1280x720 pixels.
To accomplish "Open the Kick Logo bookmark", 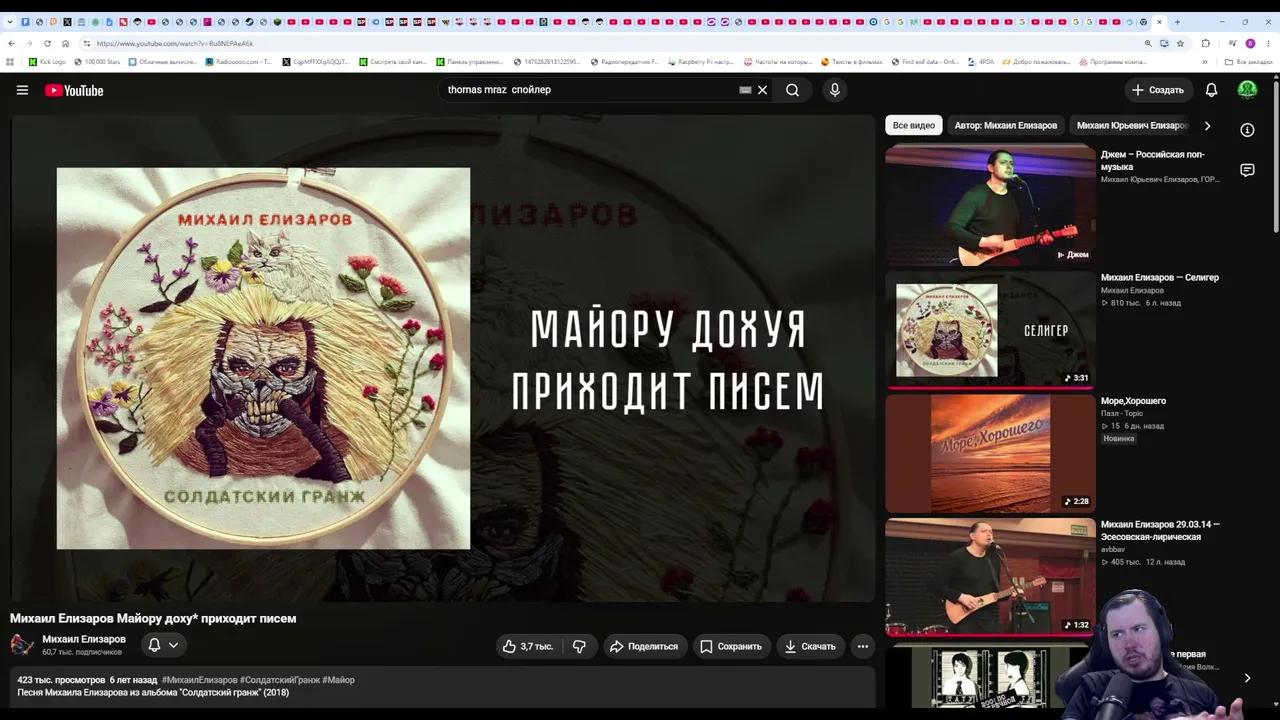I will tap(47, 62).
